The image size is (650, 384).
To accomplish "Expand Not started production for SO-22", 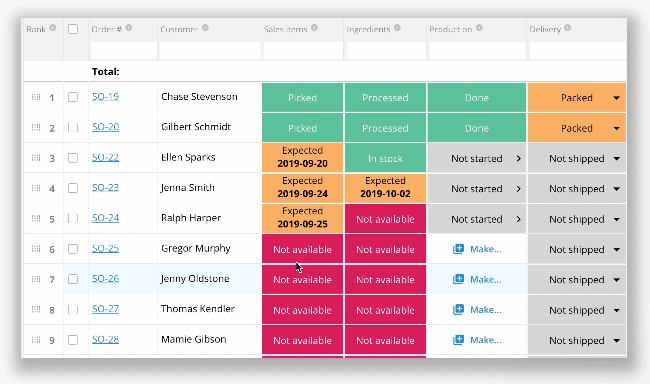I will (x=519, y=158).
